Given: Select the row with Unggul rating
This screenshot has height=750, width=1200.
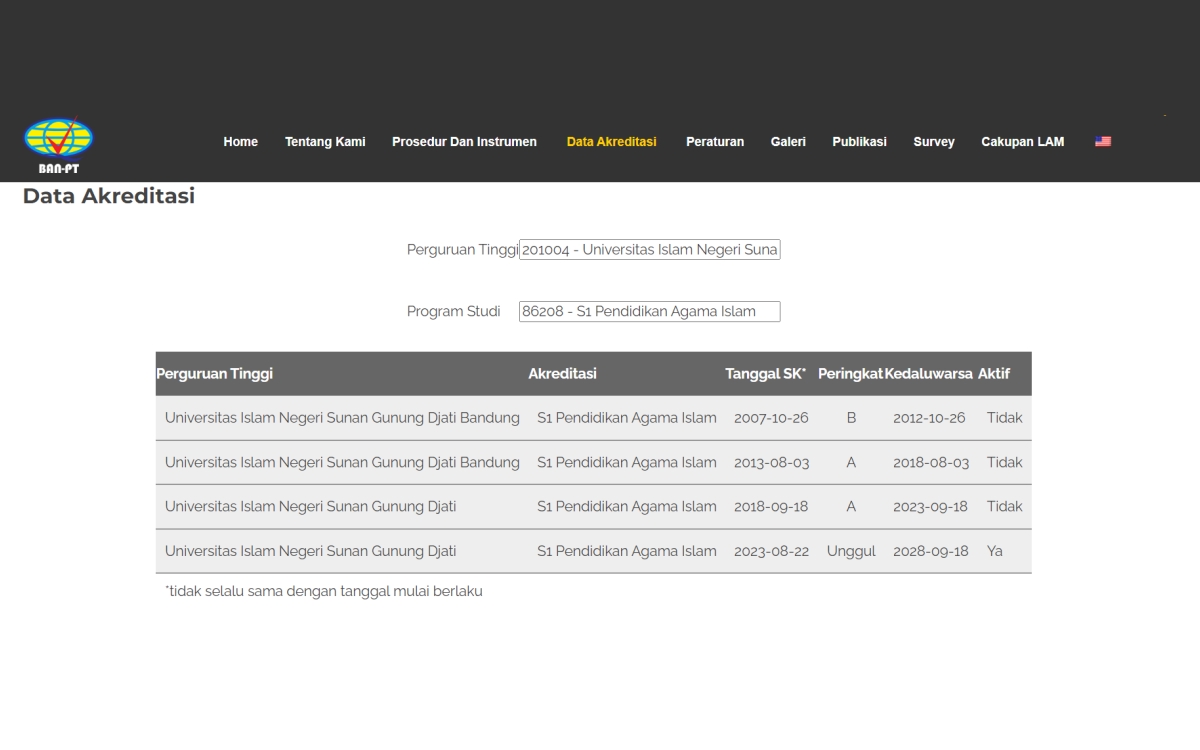Looking at the screenshot, I should click(593, 551).
